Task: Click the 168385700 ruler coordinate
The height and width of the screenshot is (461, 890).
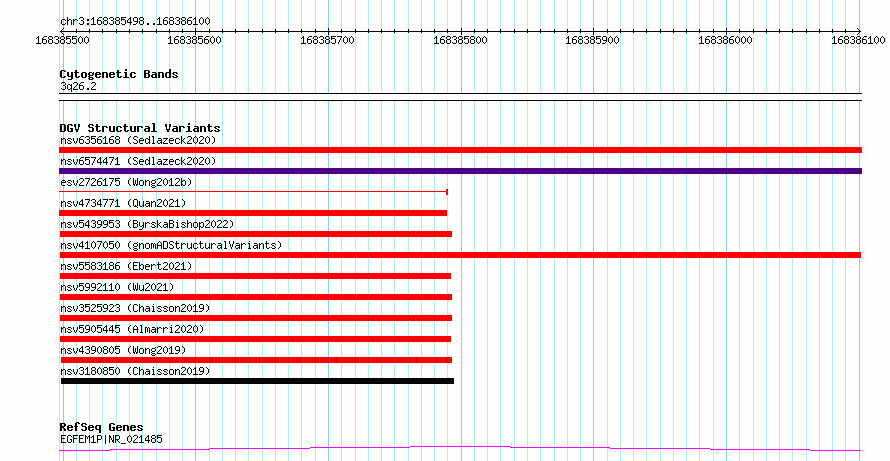Action: pyautogui.click(x=328, y=40)
